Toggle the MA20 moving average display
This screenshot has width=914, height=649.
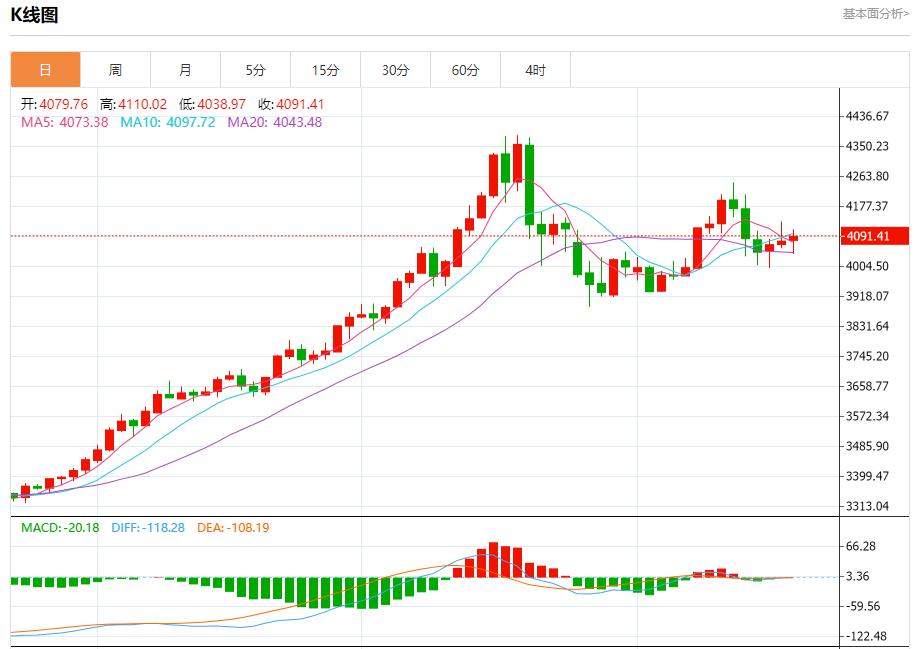coord(252,122)
